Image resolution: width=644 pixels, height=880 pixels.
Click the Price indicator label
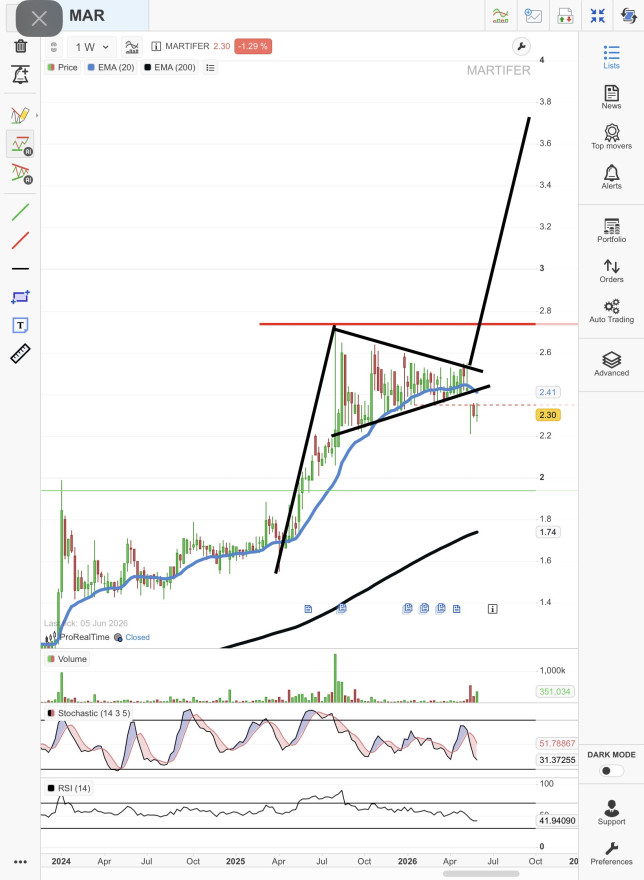63,67
